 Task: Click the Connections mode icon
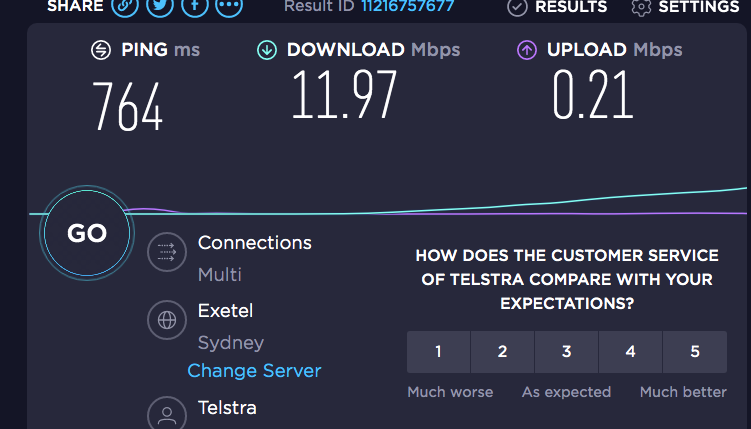167,253
